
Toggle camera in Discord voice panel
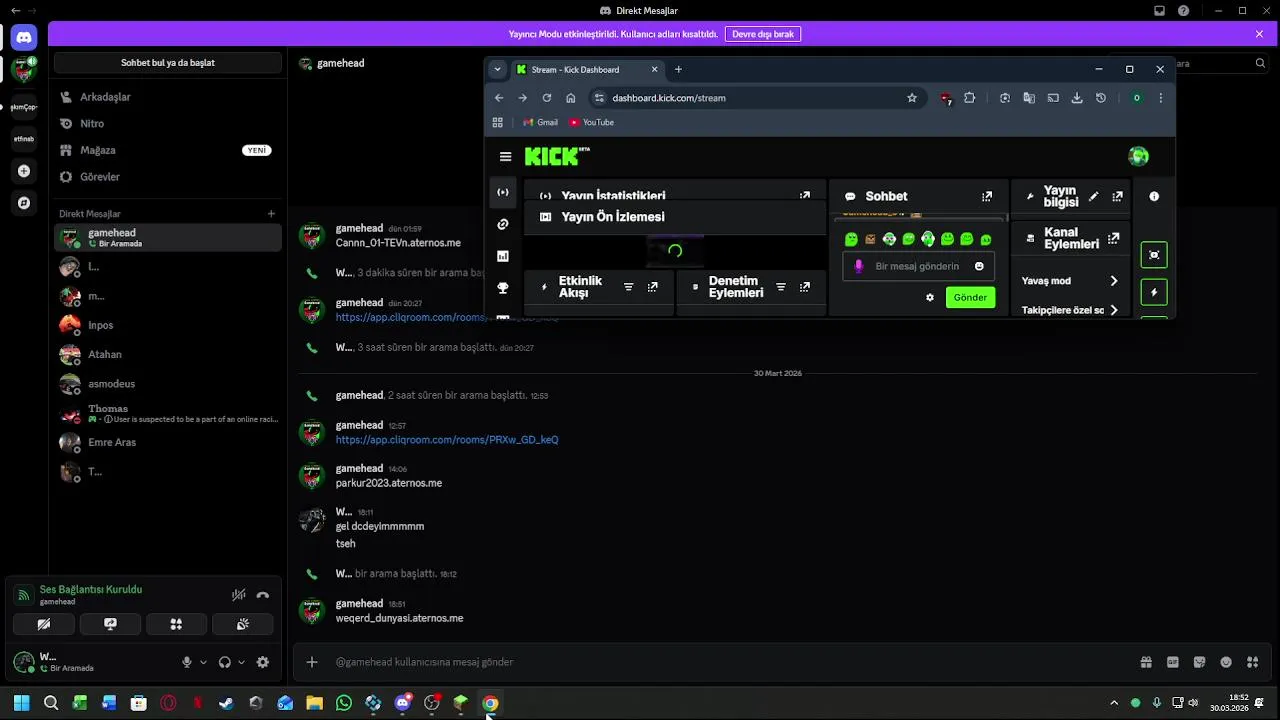click(44, 624)
